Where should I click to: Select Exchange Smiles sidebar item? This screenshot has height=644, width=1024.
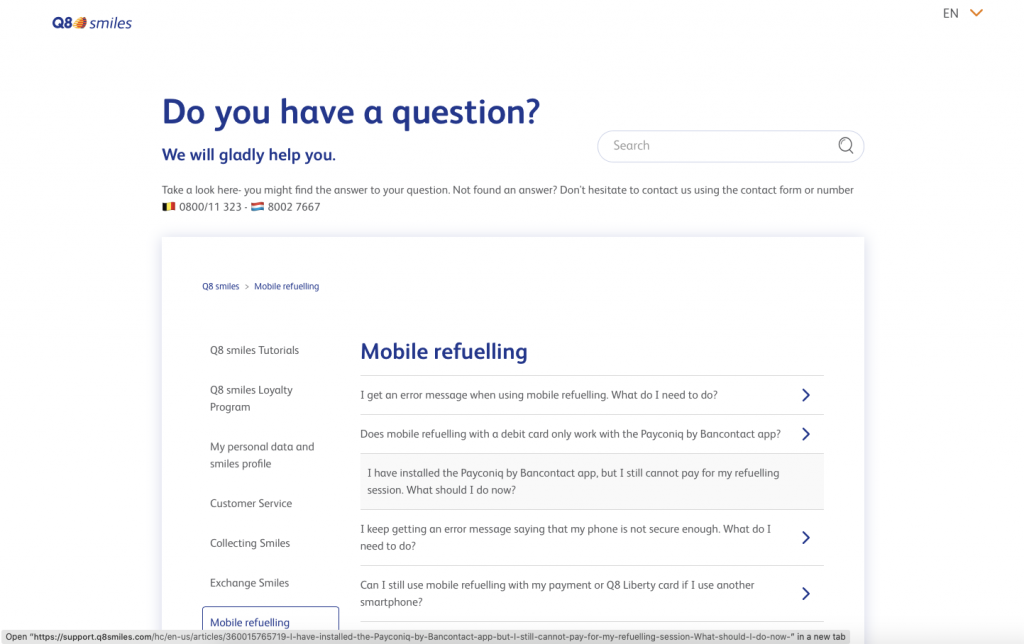click(250, 583)
